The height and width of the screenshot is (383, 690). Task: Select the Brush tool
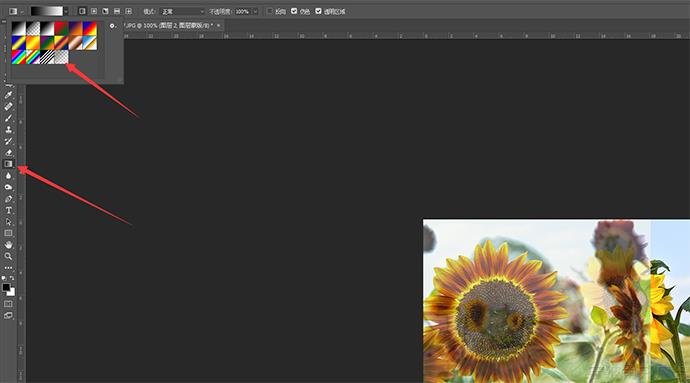[8, 118]
